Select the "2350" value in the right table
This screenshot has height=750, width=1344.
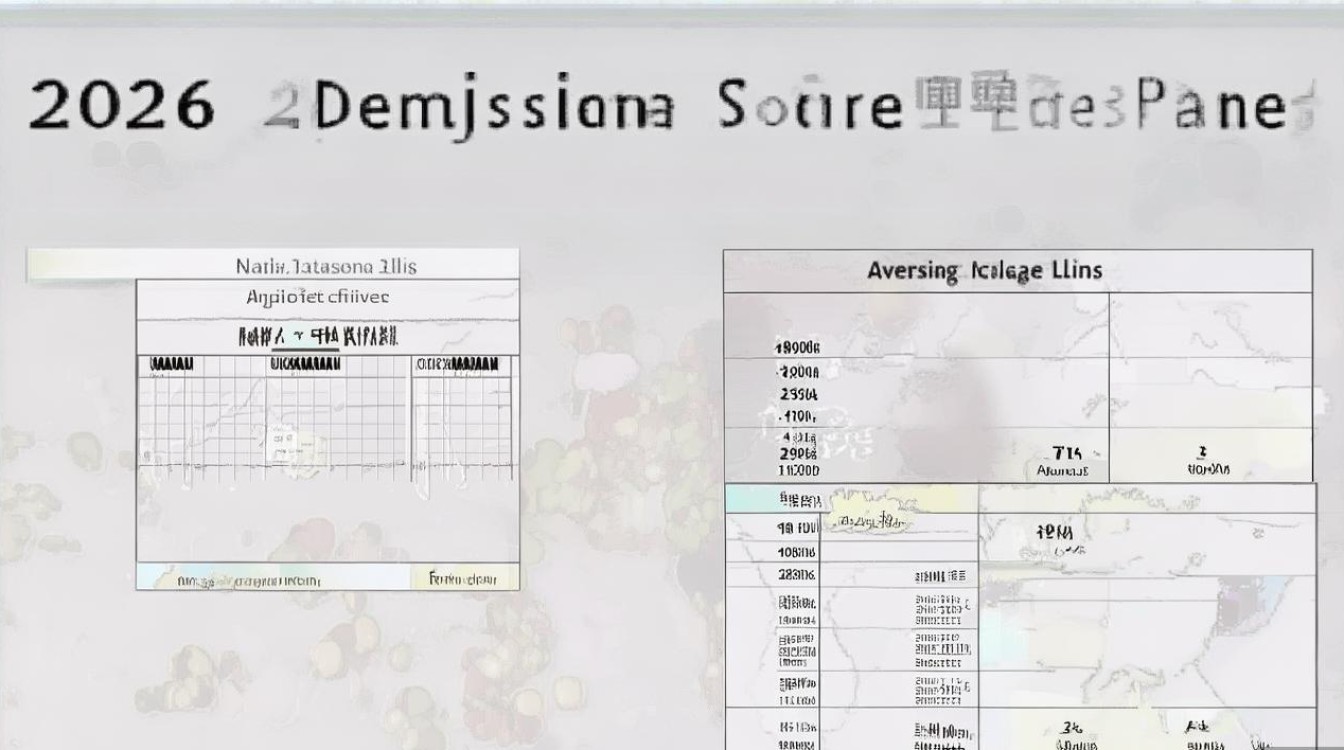point(797,393)
